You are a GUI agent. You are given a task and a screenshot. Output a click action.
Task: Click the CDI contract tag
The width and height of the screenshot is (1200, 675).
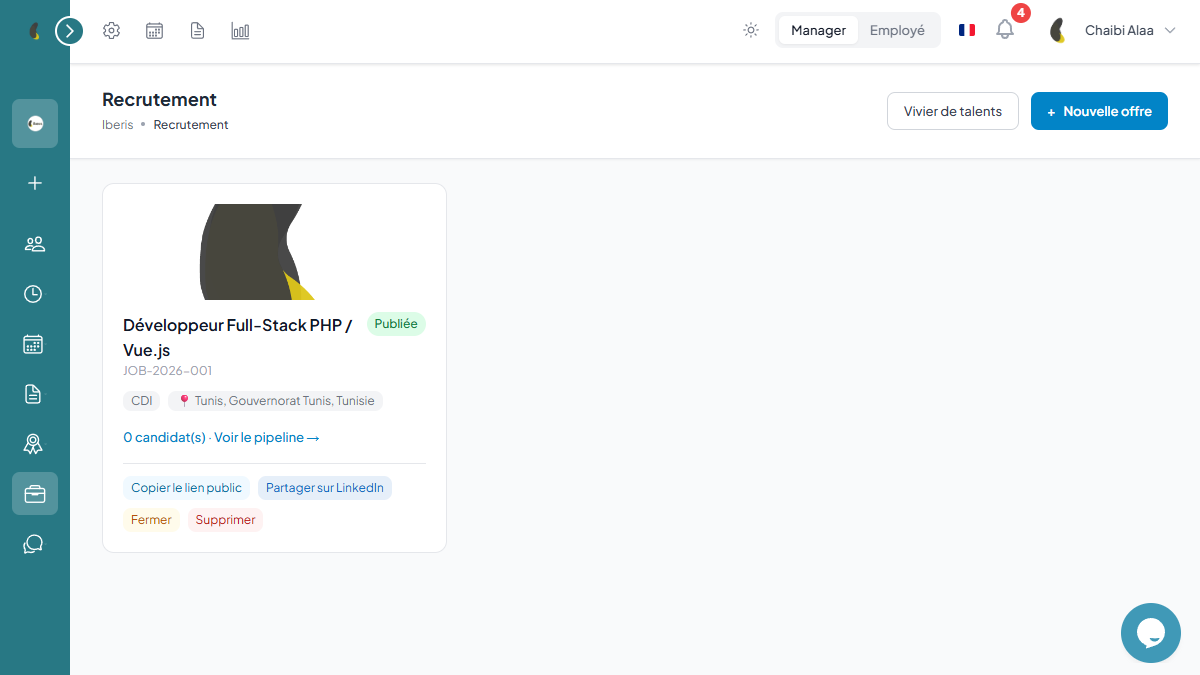[x=142, y=401]
